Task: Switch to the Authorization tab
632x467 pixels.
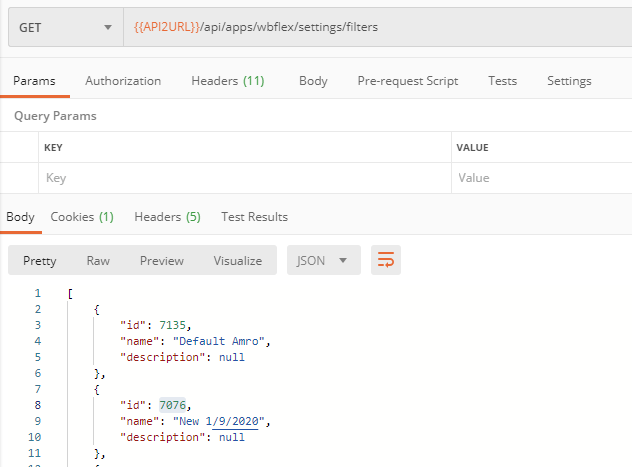Action: point(123,81)
